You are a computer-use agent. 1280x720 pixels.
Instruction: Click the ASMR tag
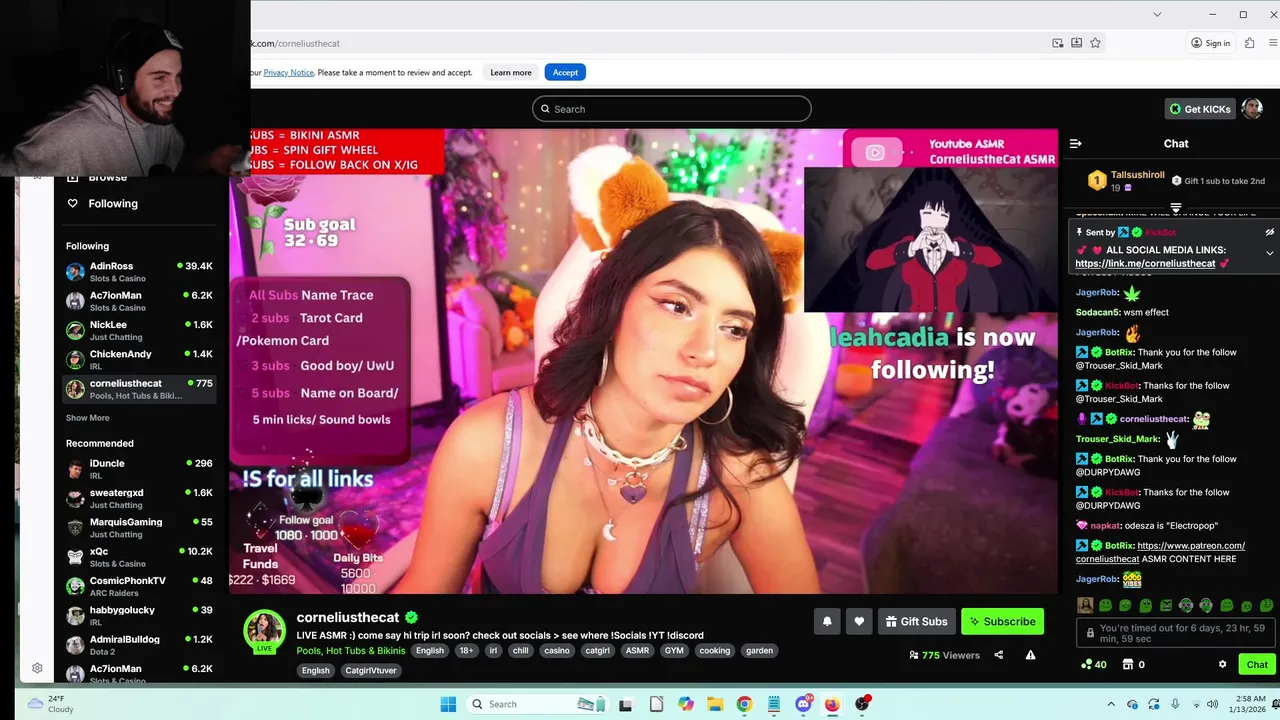(637, 651)
